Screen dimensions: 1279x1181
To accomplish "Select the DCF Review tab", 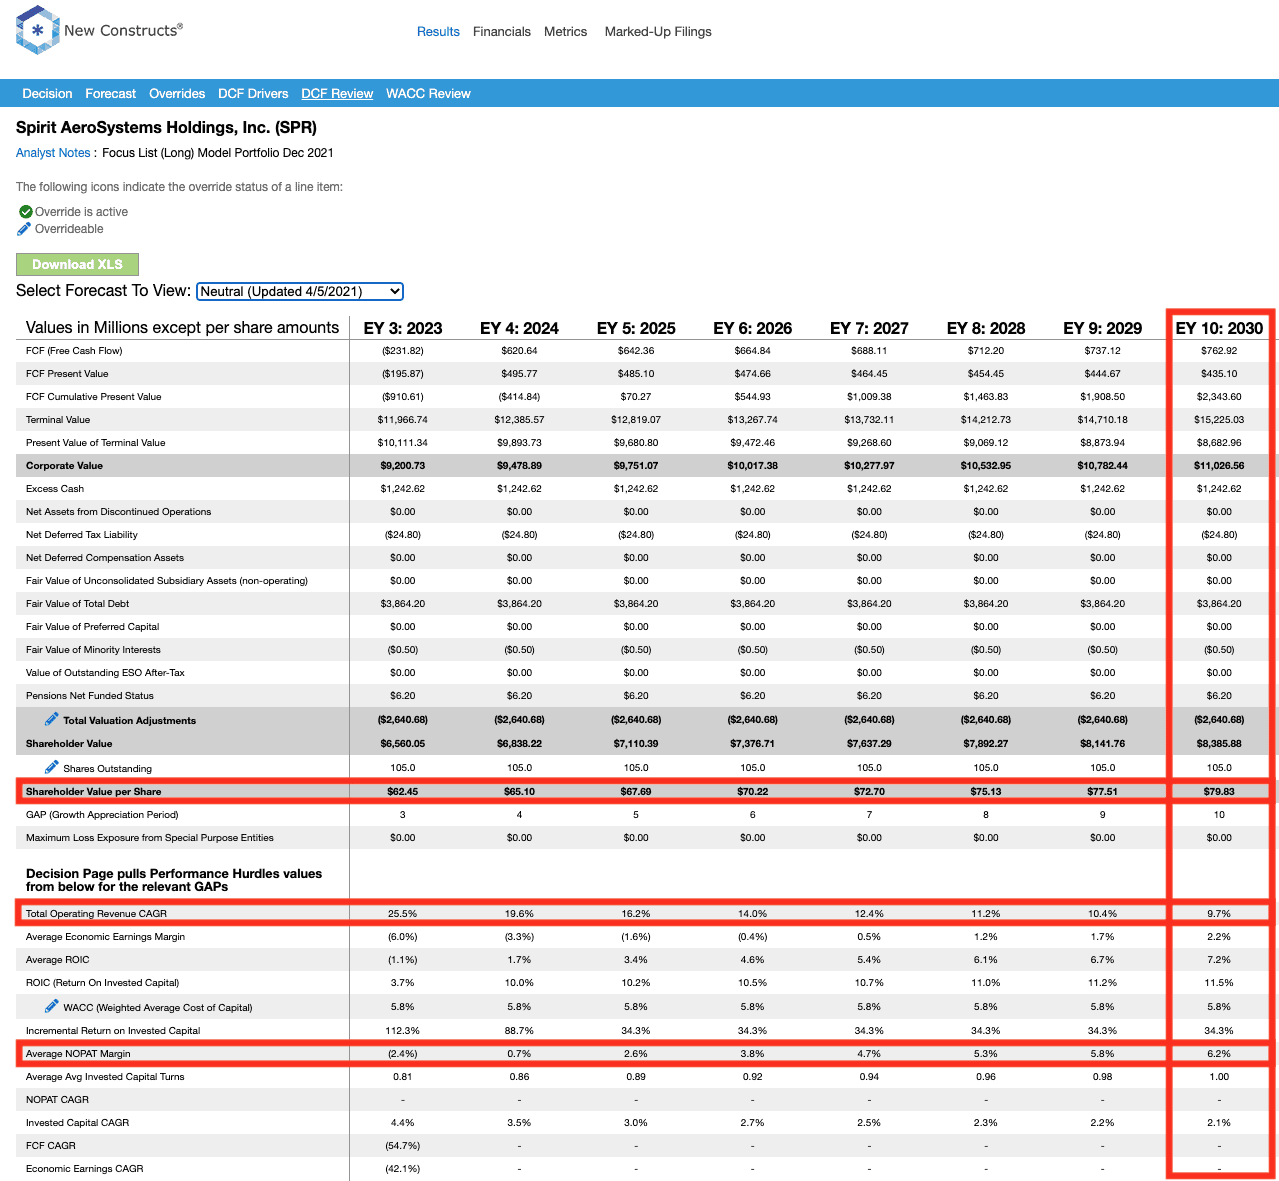I will coord(337,94).
